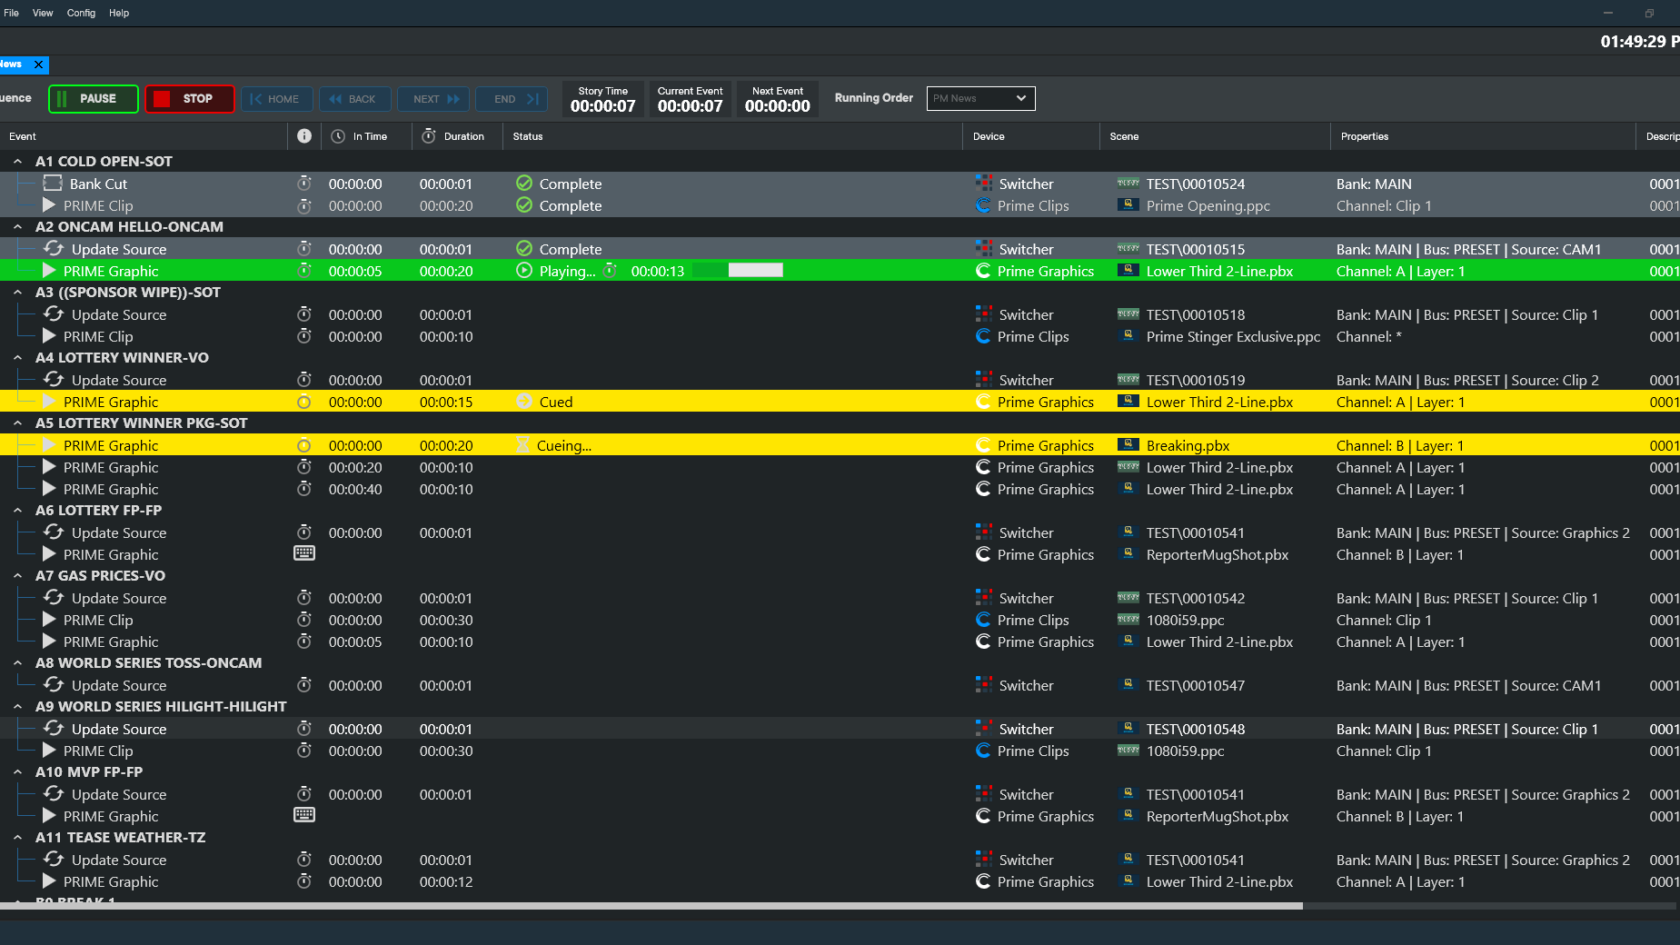1680x945 pixels.
Task: Click the Breaking.pbx scene thumbnail icon
Action: 1128,445
